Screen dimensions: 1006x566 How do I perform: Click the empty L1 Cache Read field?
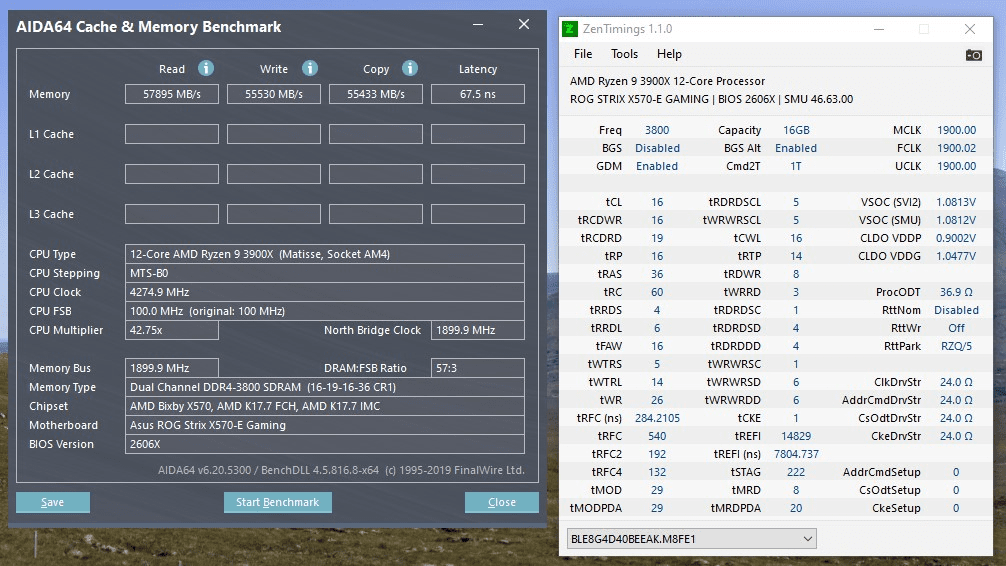coord(172,134)
